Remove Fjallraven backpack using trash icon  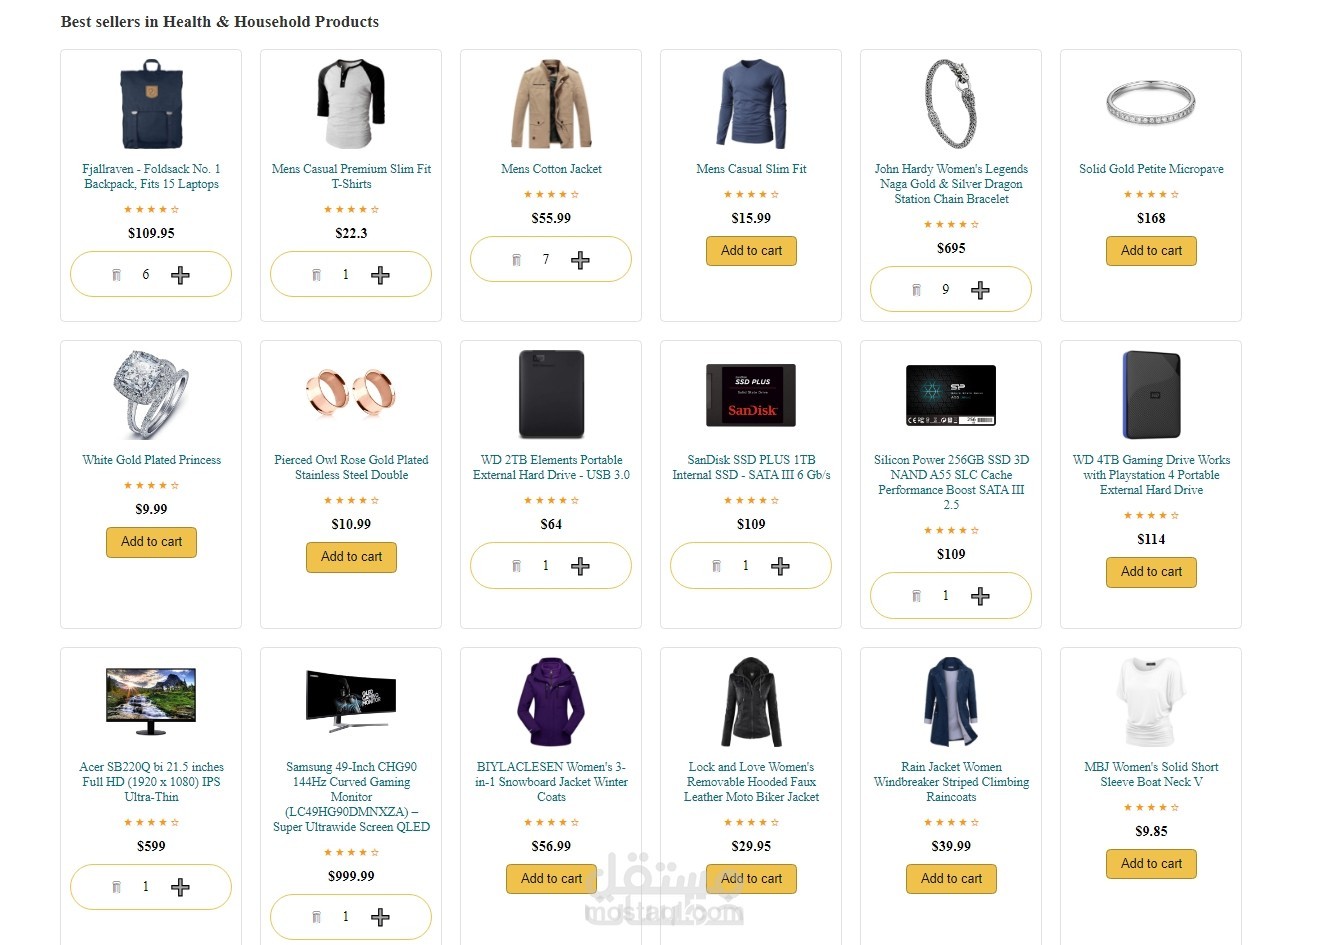(x=116, y=275)
